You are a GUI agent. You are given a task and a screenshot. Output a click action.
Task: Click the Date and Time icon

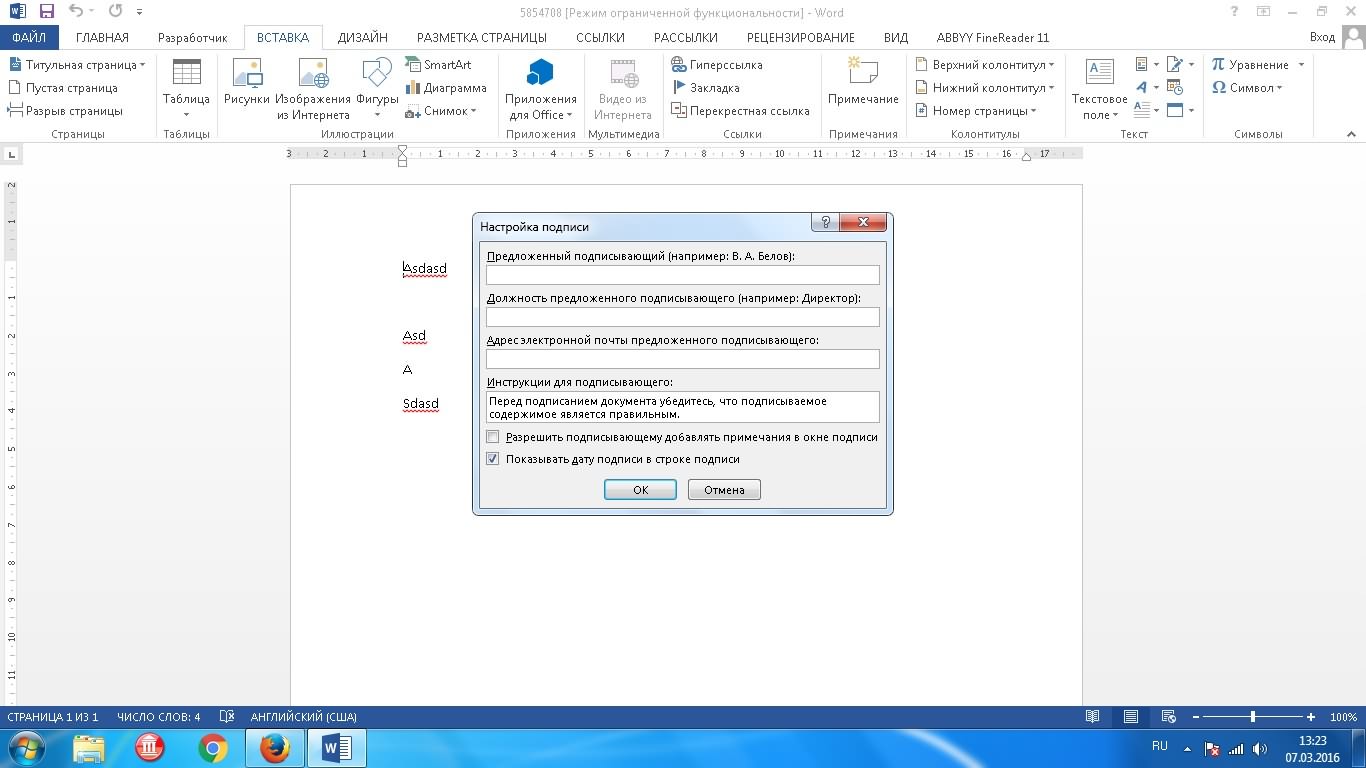pos(1175,87)
